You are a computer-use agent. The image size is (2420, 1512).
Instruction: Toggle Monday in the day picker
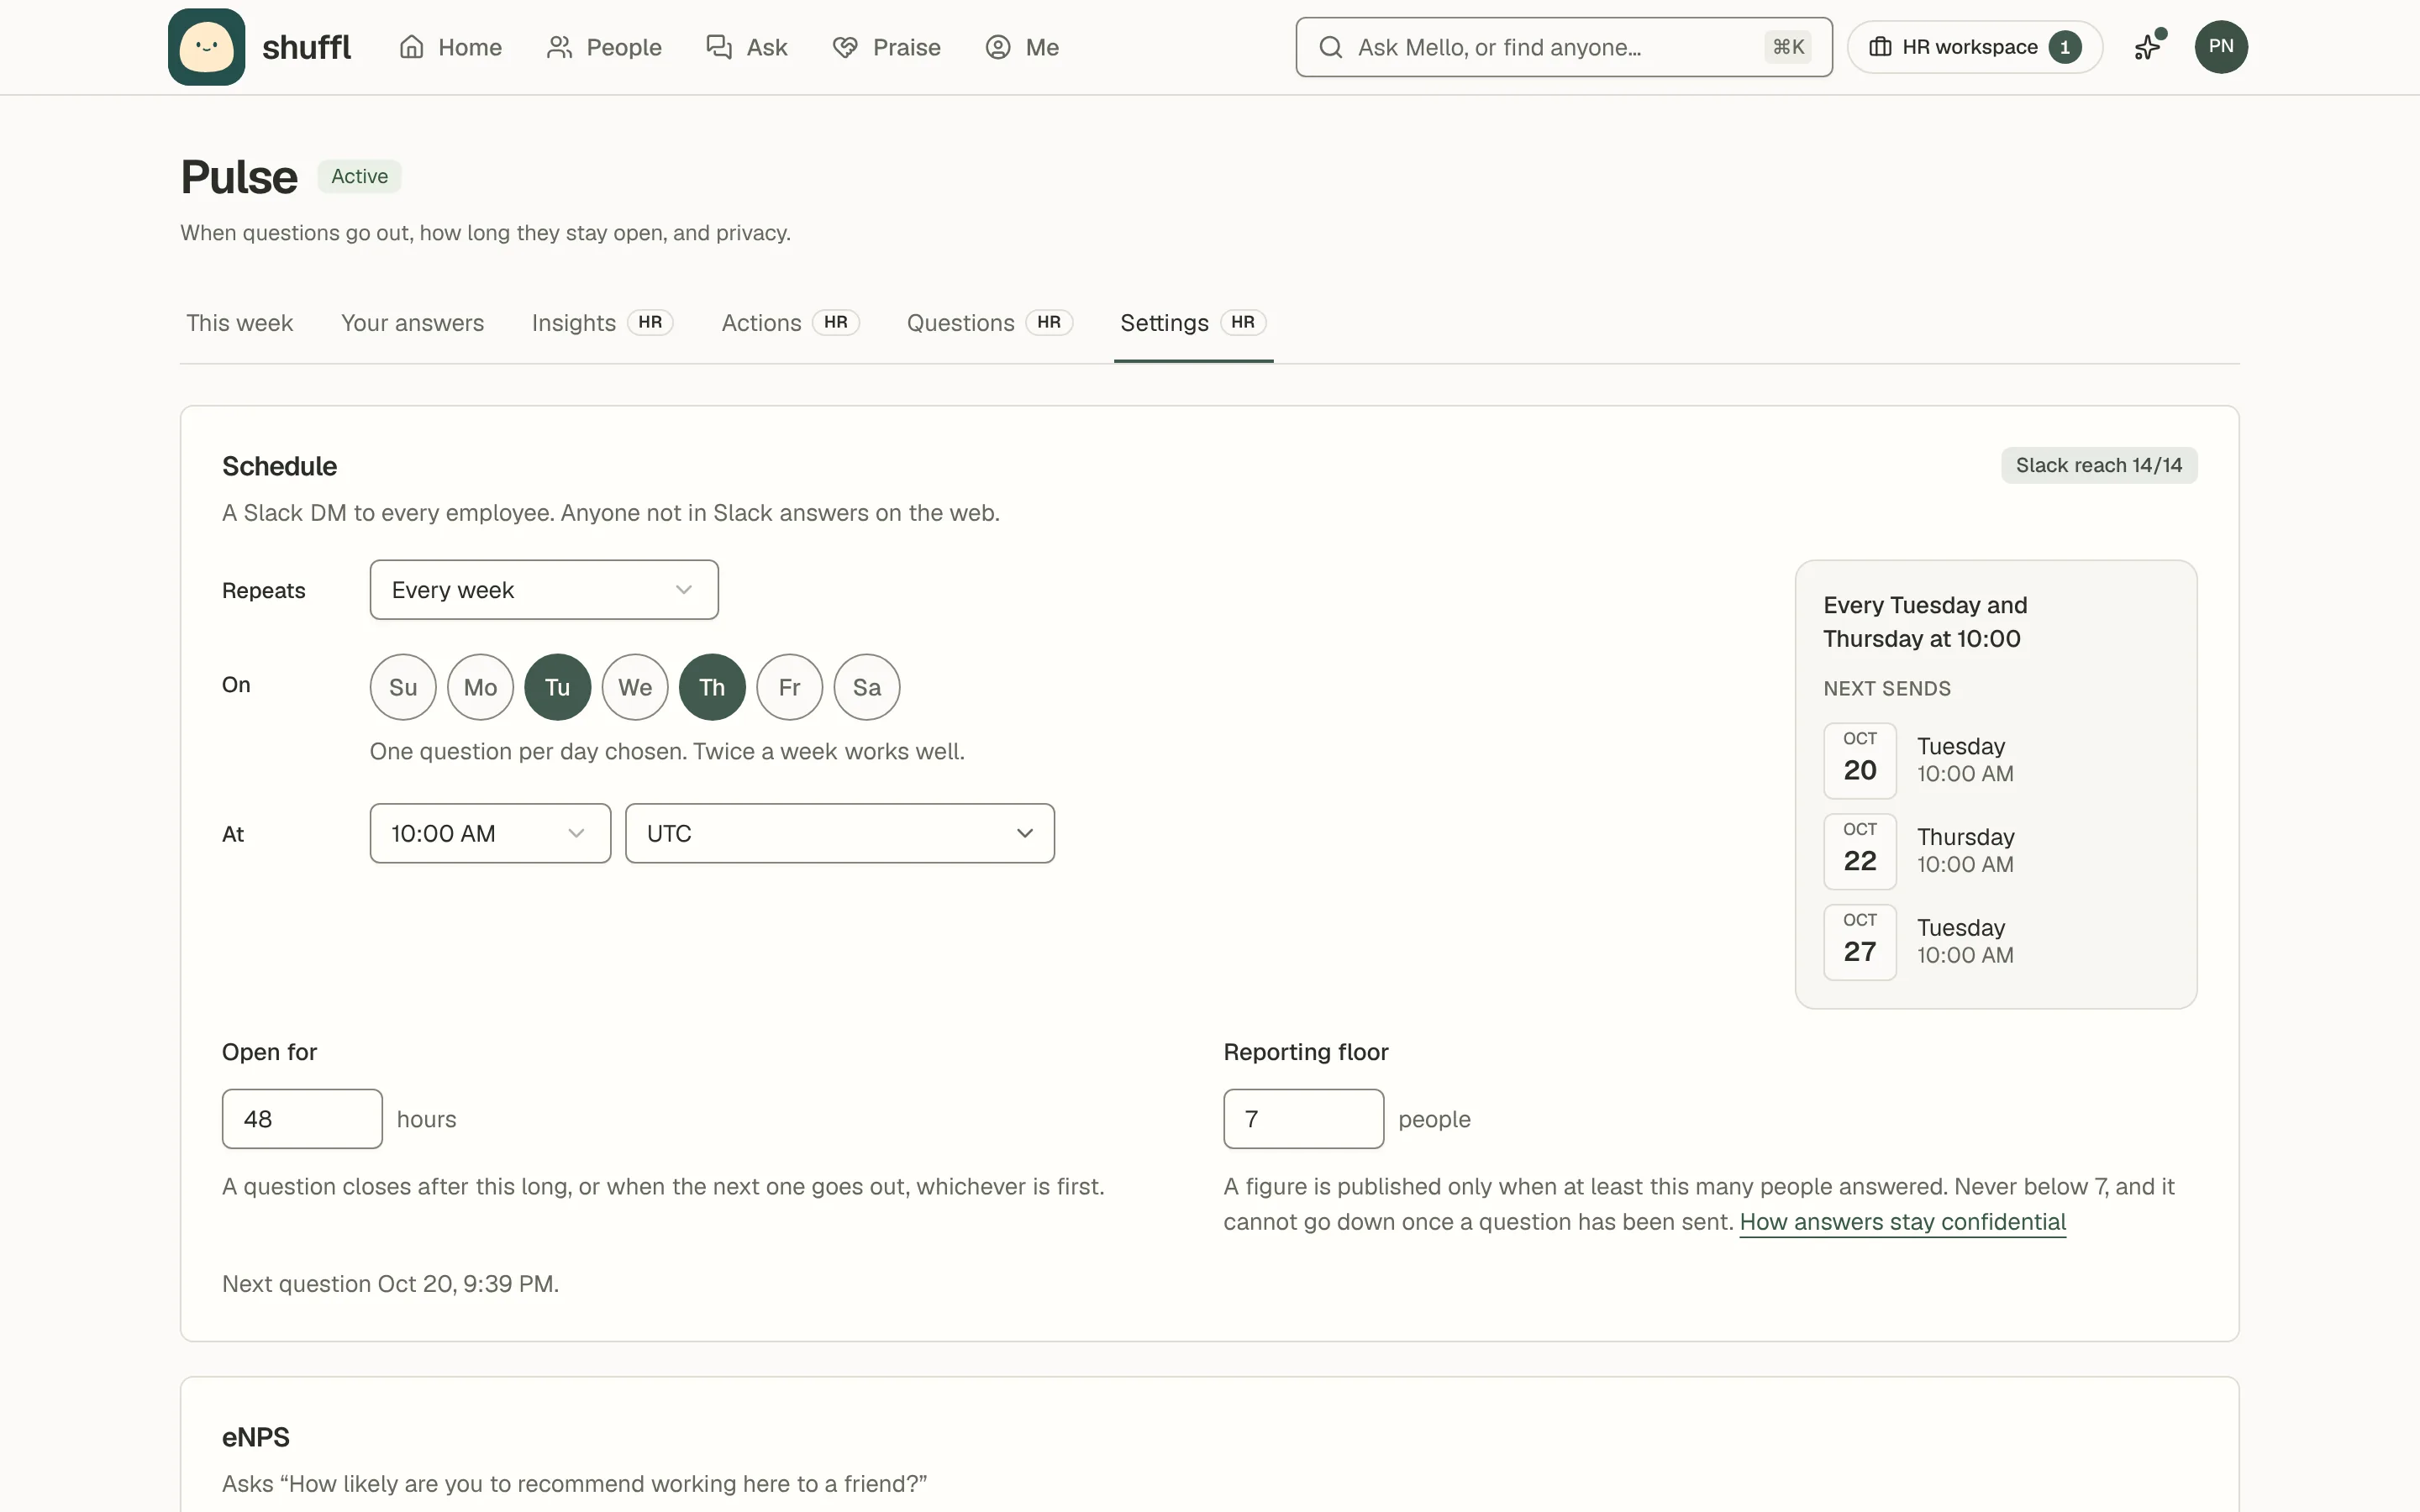(x=480, y=687)
